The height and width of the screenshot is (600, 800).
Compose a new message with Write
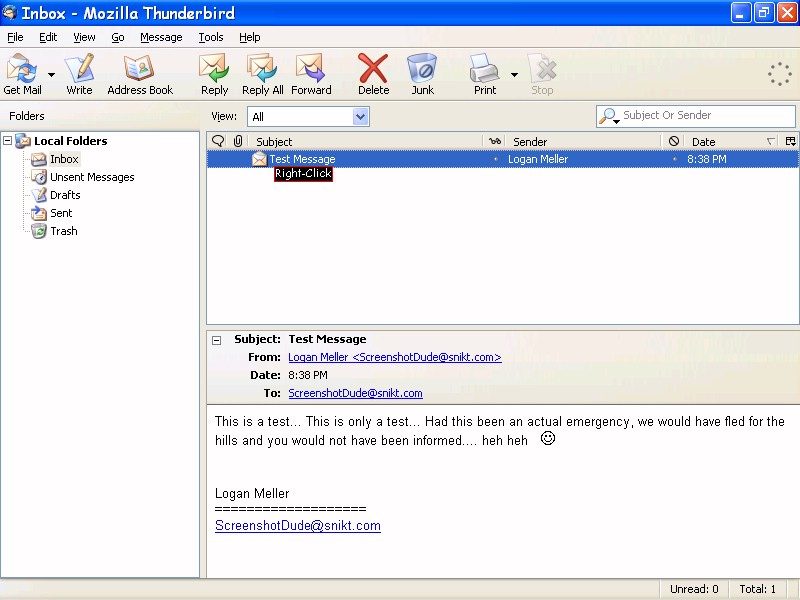click(80, 74)
